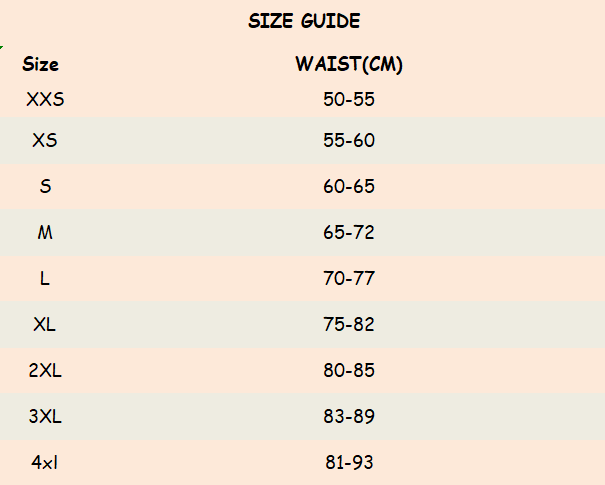Screen dimensions: 605x485
Task: Select the XL size cell
Action: (x=45, y=324)
